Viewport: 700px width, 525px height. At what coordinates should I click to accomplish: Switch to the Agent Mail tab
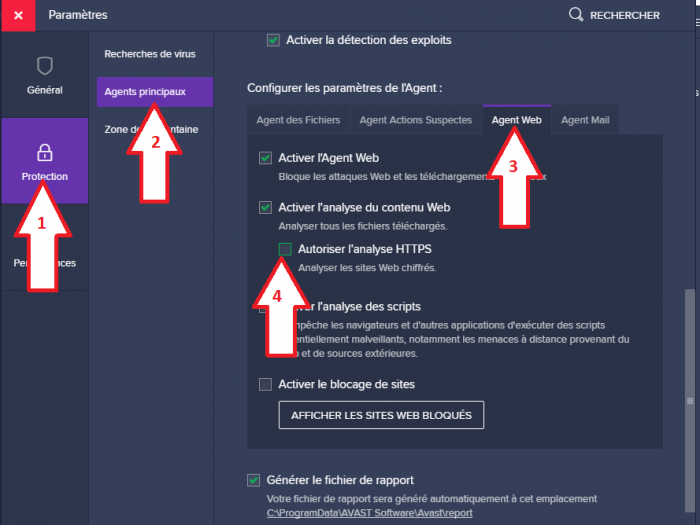585,120
